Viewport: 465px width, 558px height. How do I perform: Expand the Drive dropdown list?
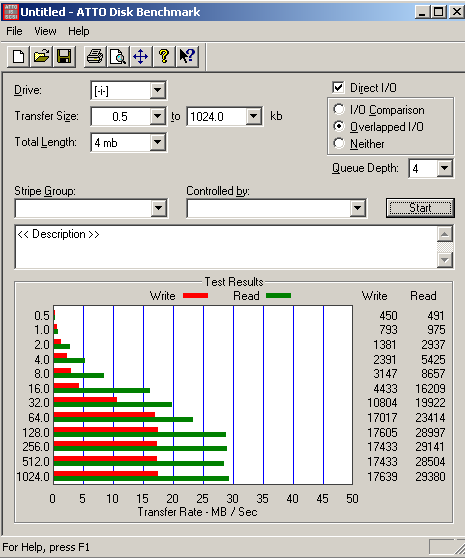click(x=158, y=90)
